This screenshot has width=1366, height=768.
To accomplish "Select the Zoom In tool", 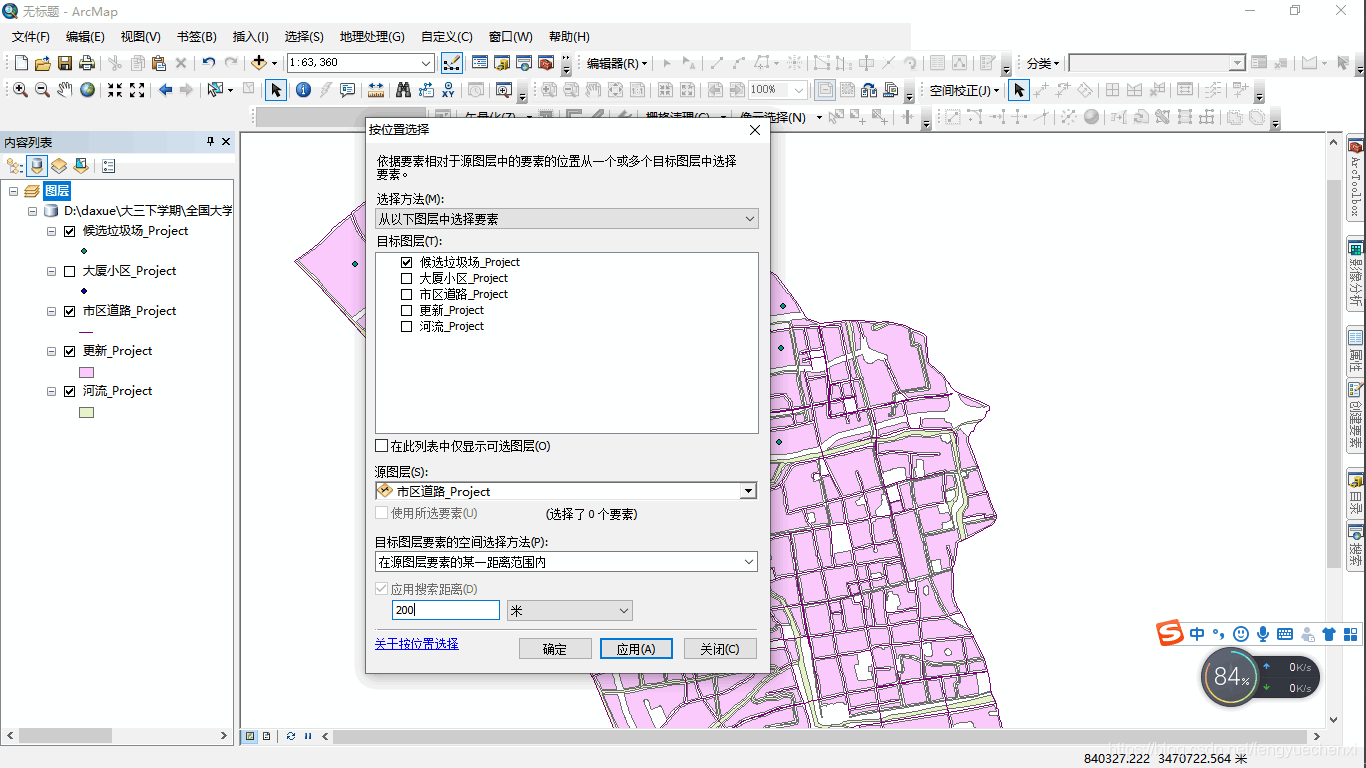I will [20, 90].
